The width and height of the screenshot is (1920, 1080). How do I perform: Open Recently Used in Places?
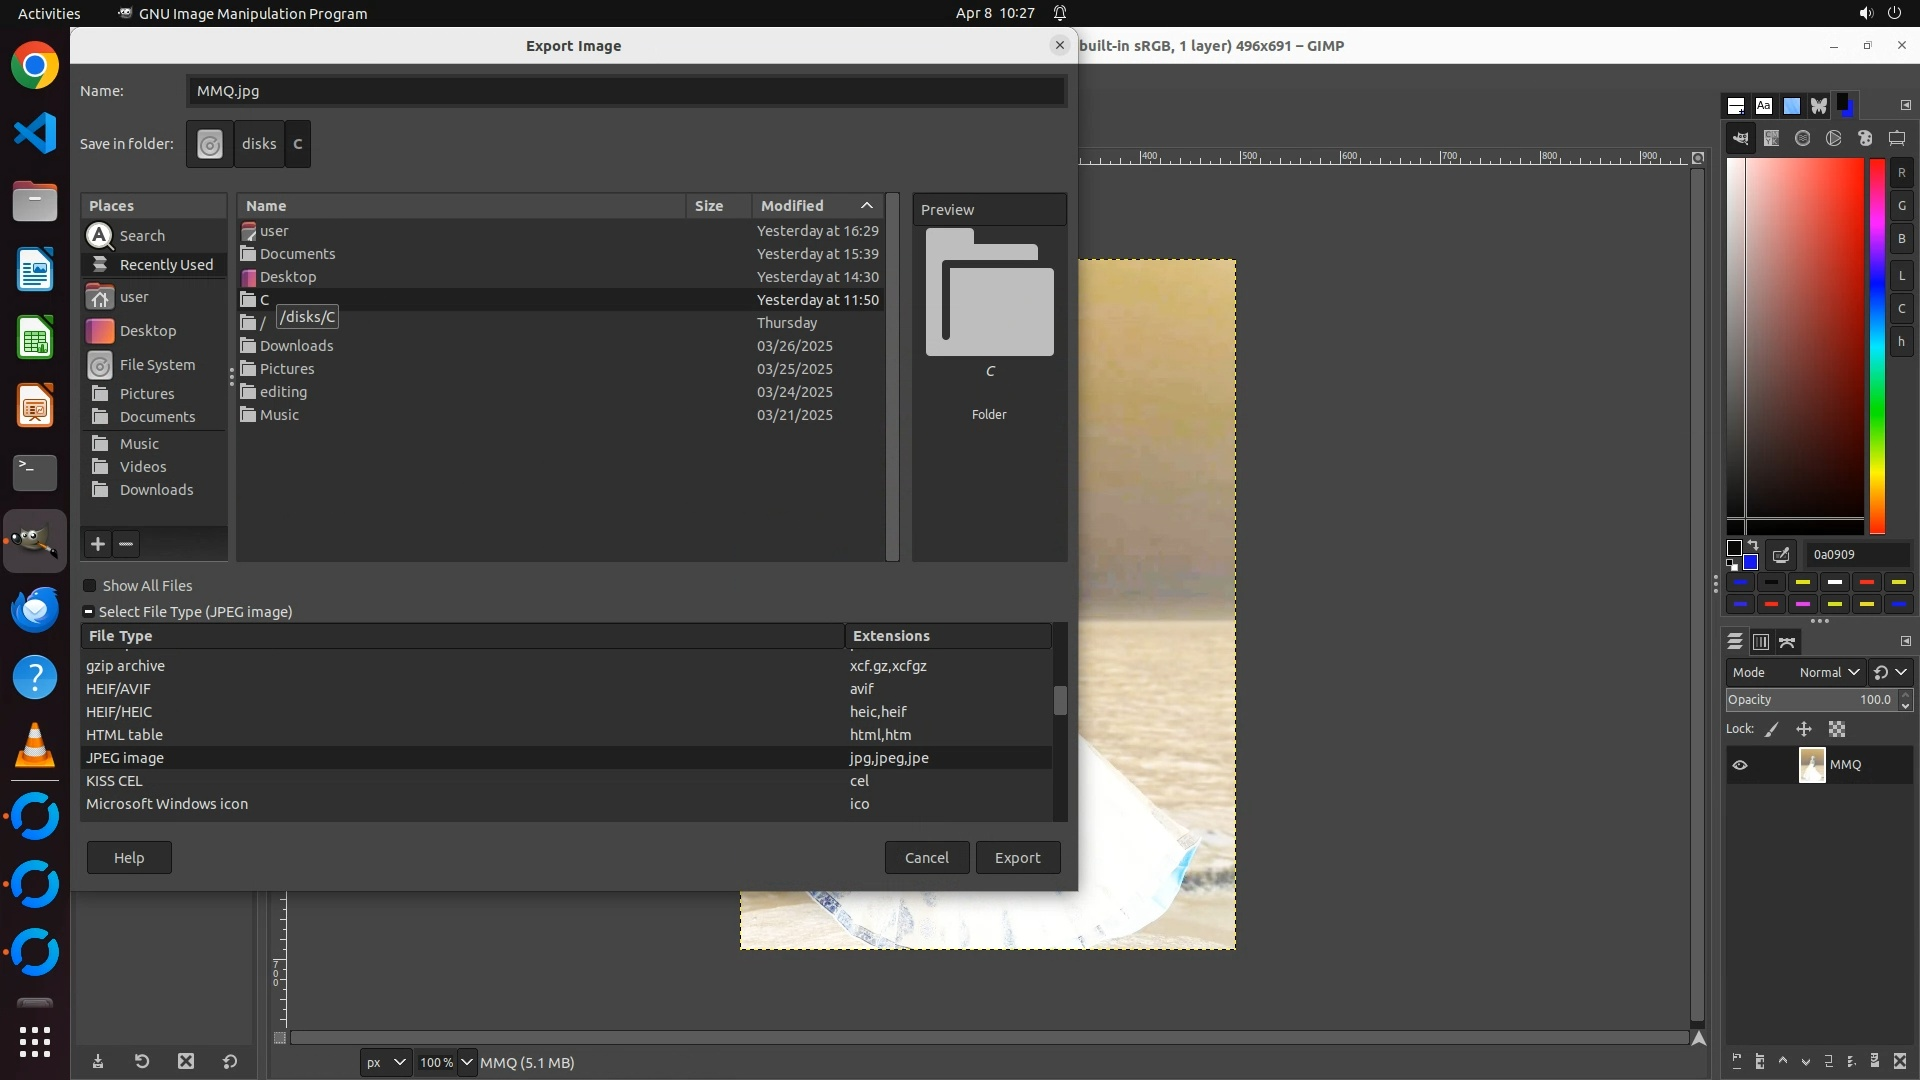coord(165,265)
